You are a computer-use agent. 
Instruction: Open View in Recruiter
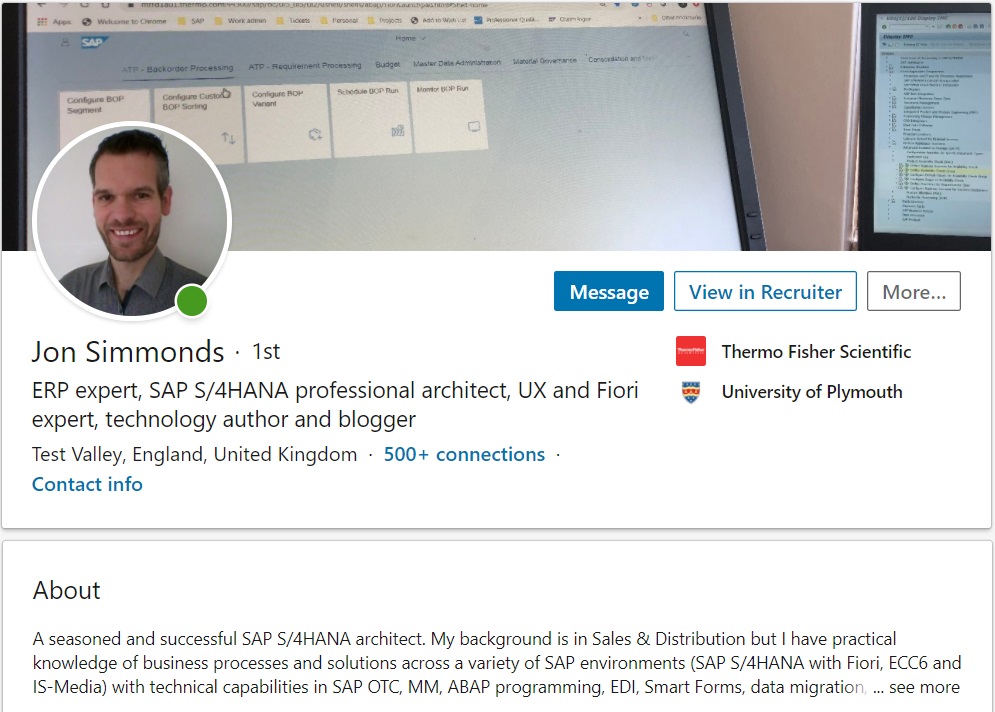point(765,292)
